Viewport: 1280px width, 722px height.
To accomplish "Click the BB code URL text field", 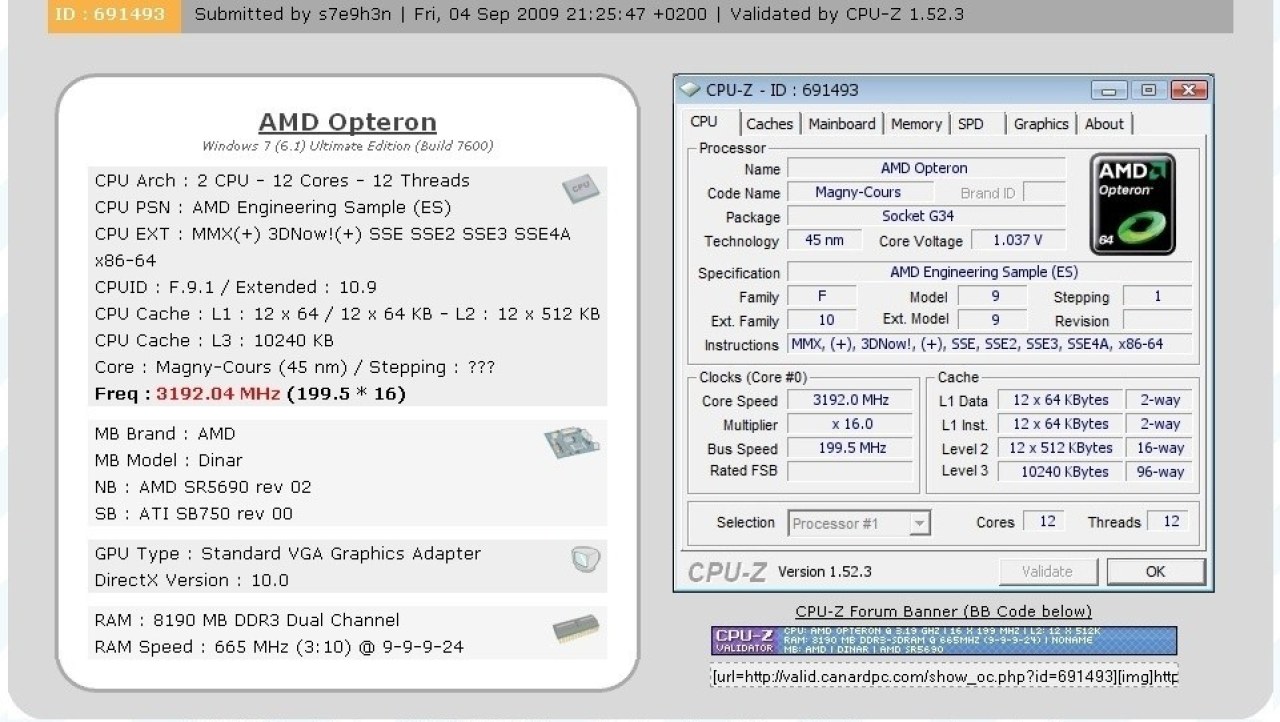I will (944, 677).
